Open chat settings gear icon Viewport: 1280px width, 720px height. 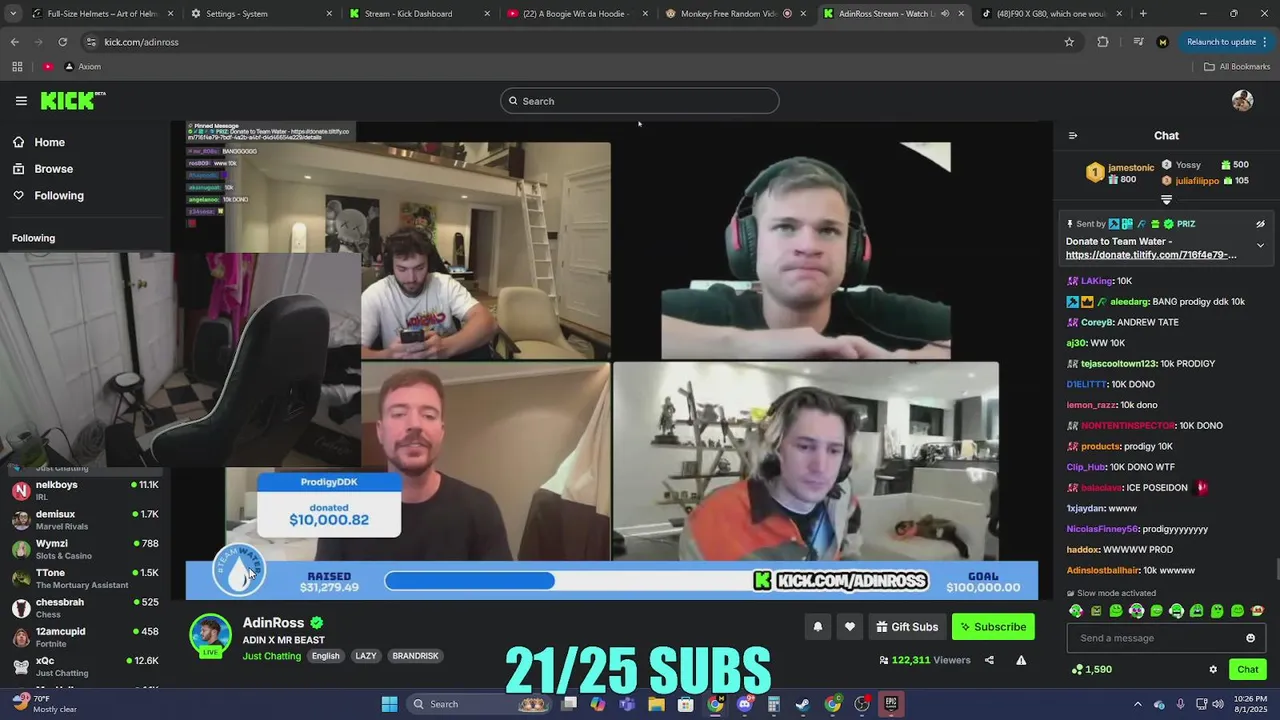(x=1213, y=670)
